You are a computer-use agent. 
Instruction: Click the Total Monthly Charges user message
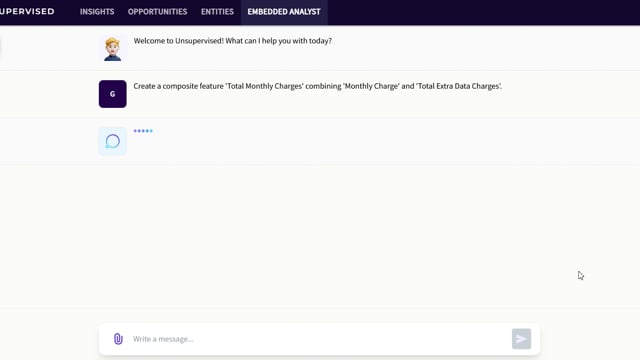point(318,86)
